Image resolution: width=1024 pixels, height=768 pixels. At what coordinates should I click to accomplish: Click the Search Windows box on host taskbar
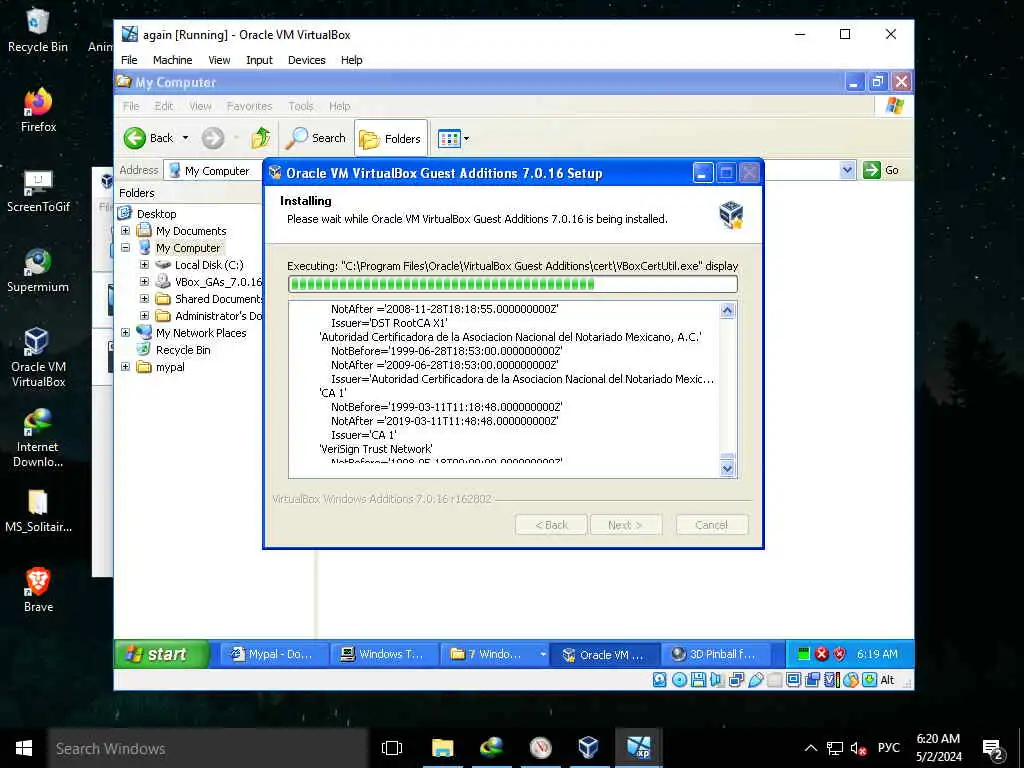208,748
